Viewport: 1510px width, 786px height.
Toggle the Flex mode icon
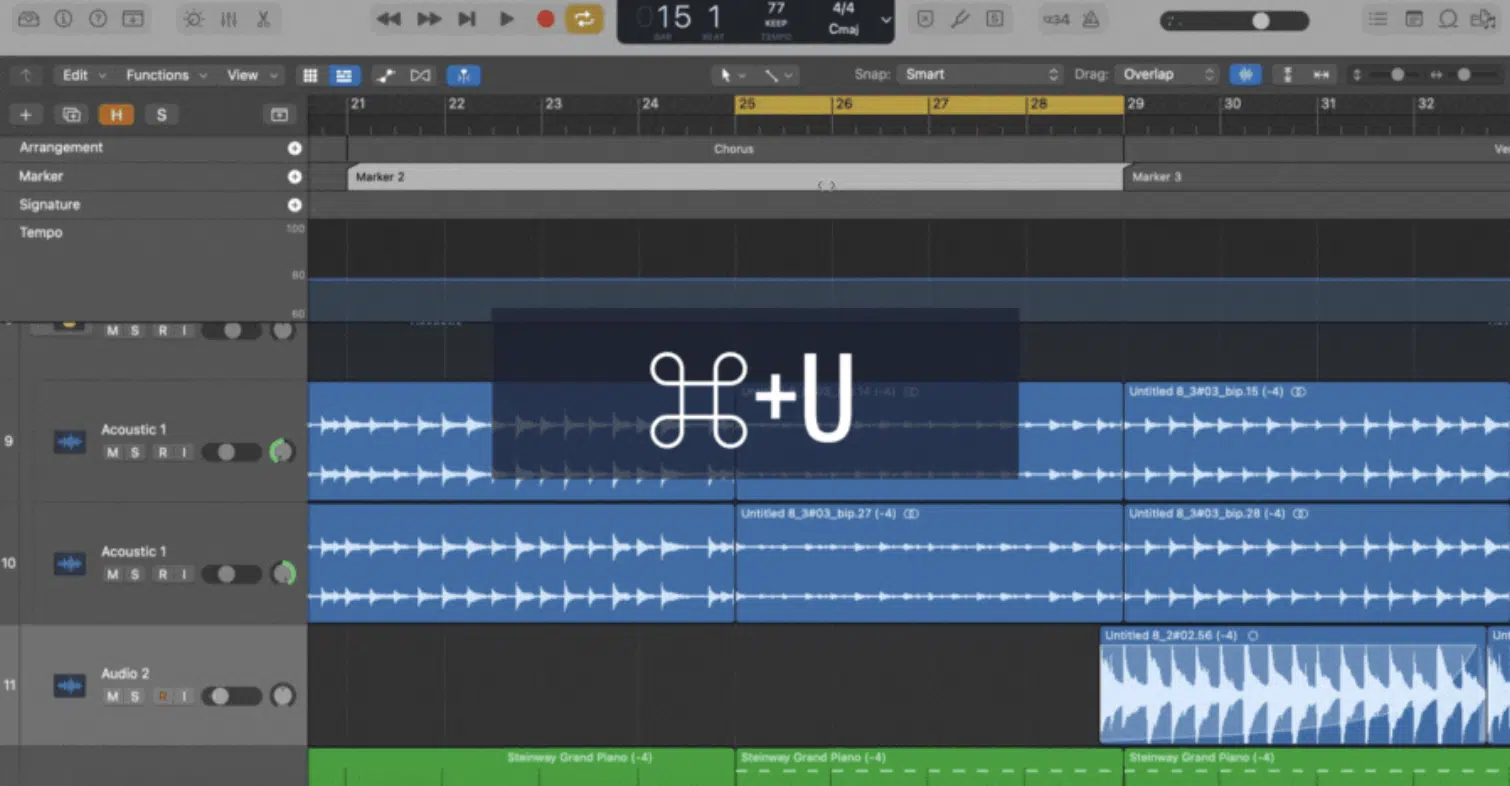[420, 75]
